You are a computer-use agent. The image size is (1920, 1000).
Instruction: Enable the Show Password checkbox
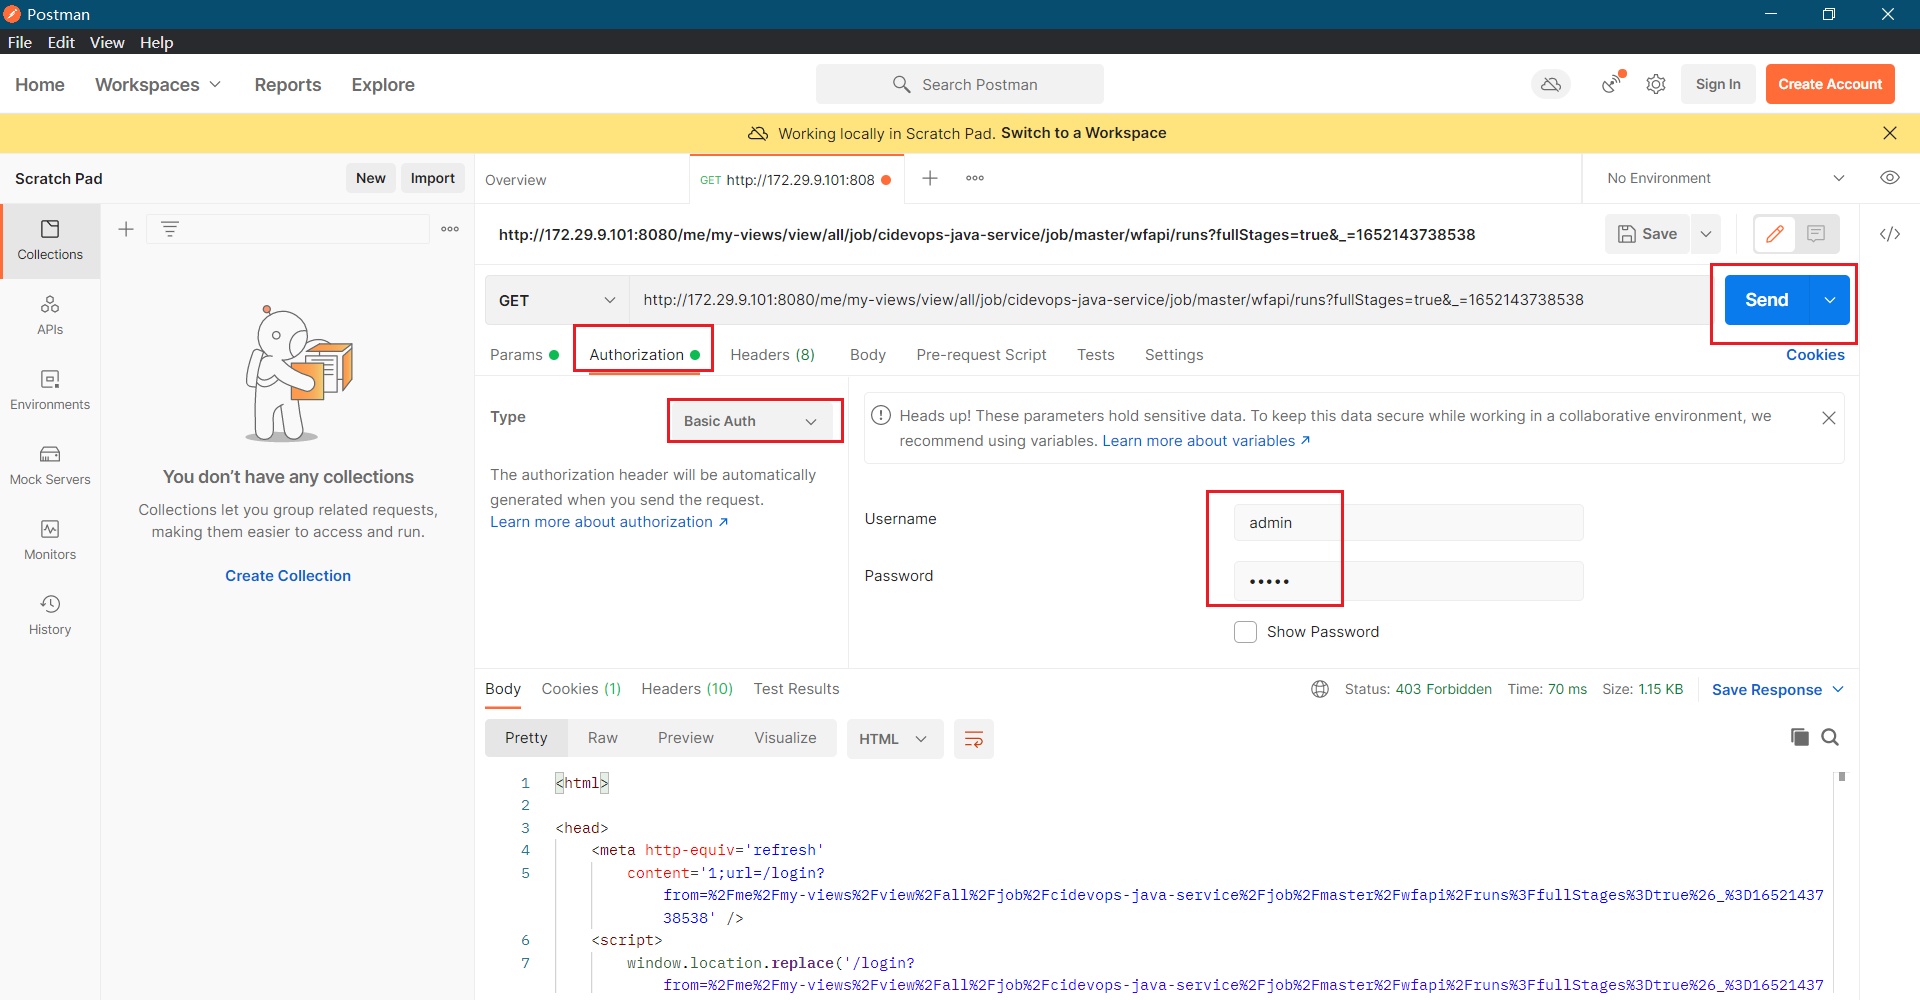tap(1245, 632)
